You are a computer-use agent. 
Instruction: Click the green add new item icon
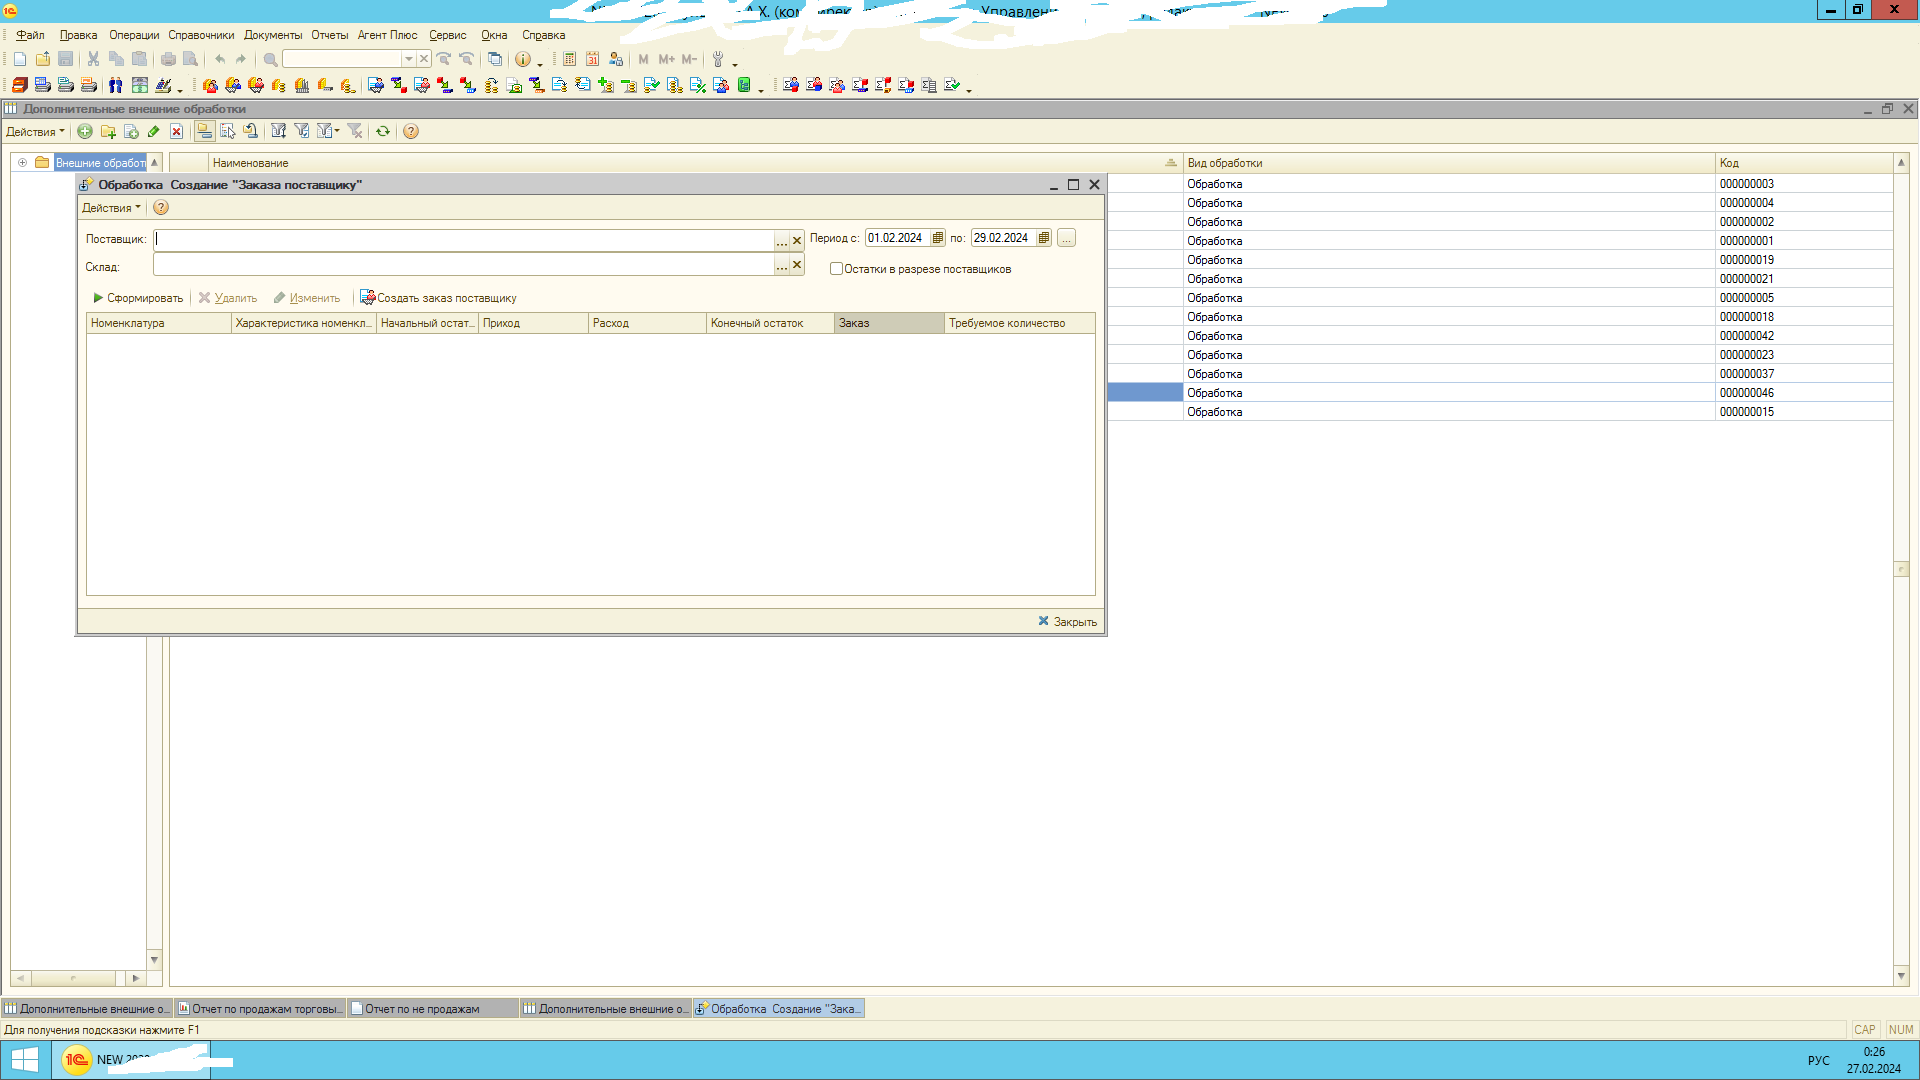[x=85, y=131]
